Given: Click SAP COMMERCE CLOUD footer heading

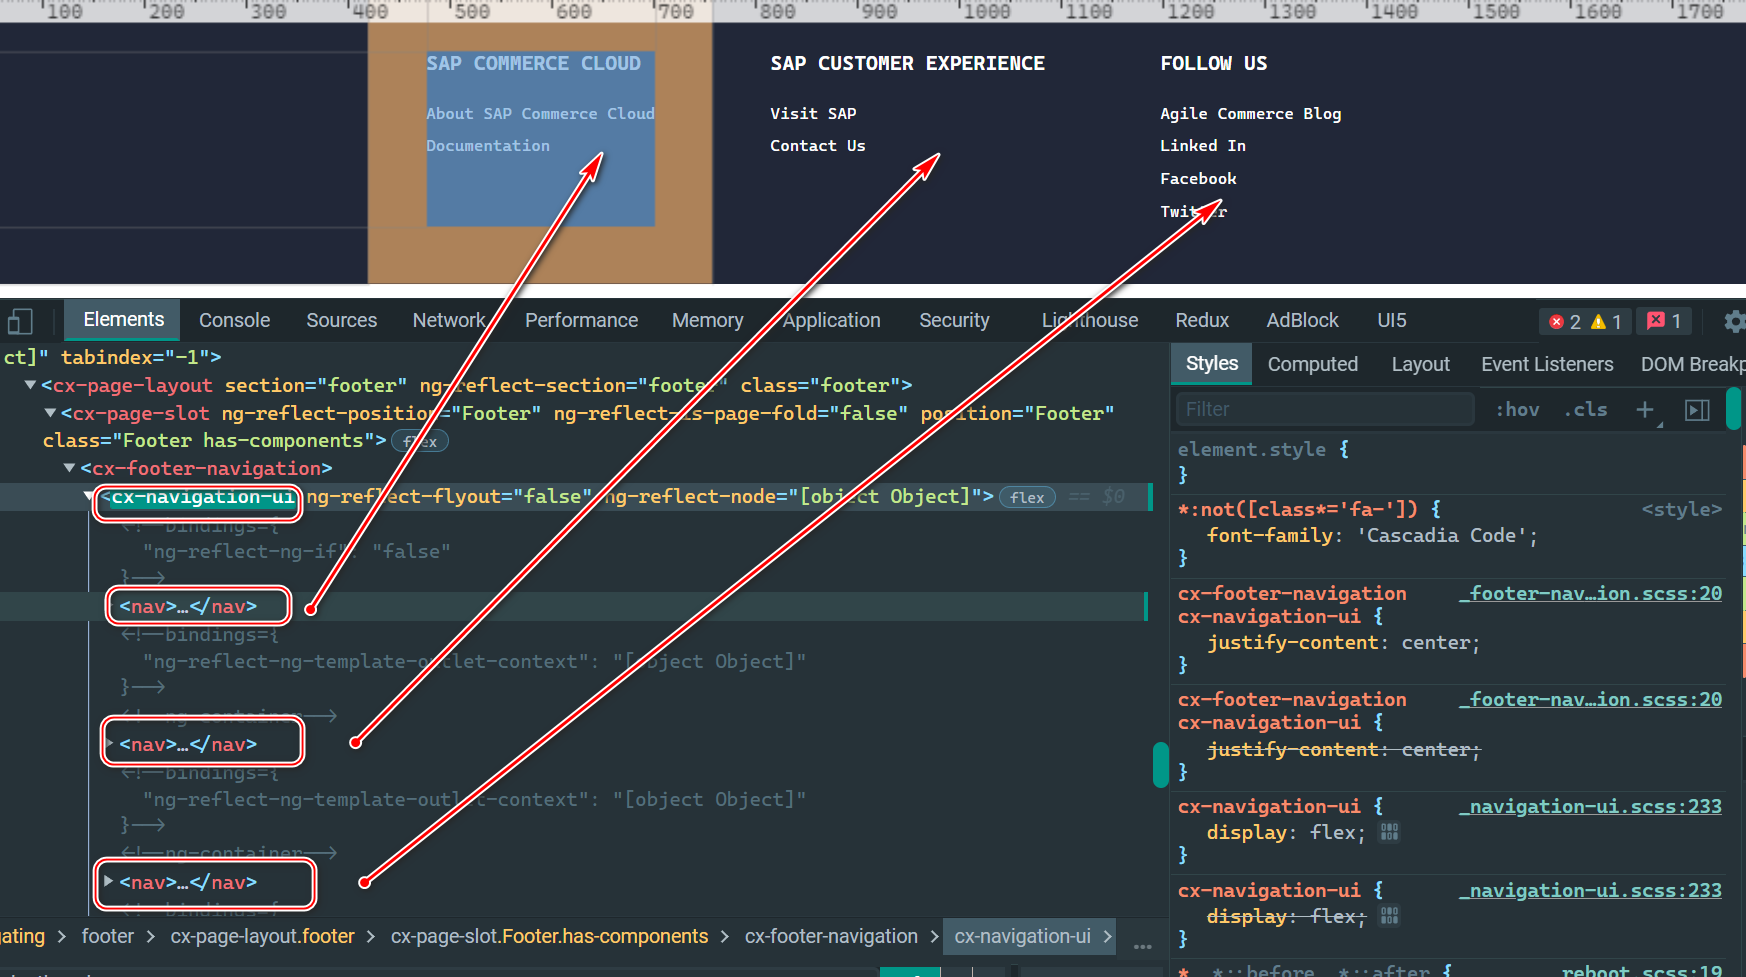Looking at the screenshot, I should [534, 63].
